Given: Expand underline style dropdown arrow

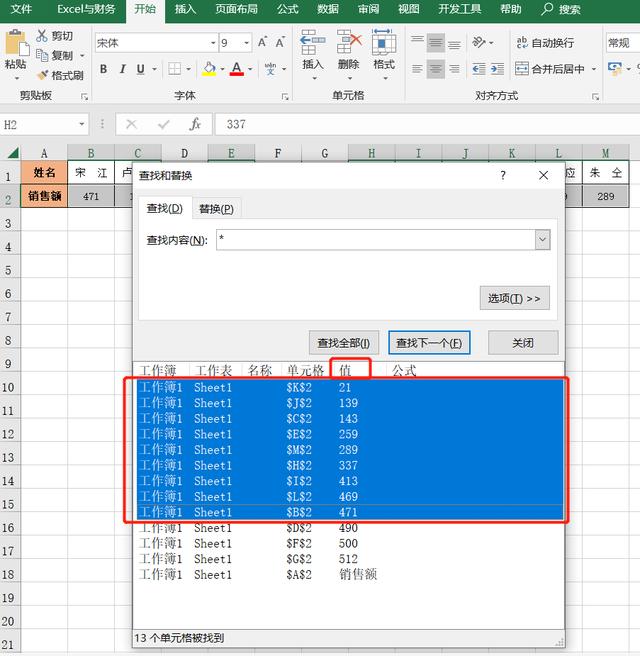Looking at the screenshot, I should pyautogui.click(x=154, y=69).
